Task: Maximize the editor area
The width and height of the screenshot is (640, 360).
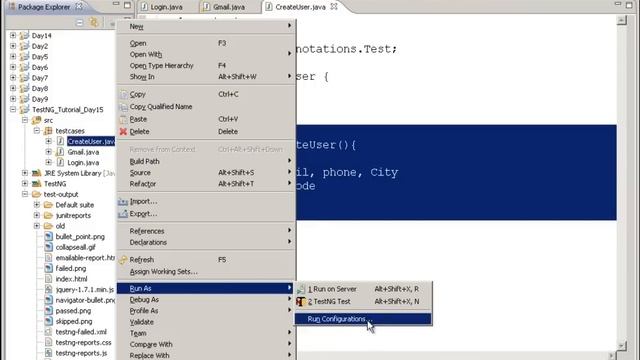Action: (x=629, y=5)
